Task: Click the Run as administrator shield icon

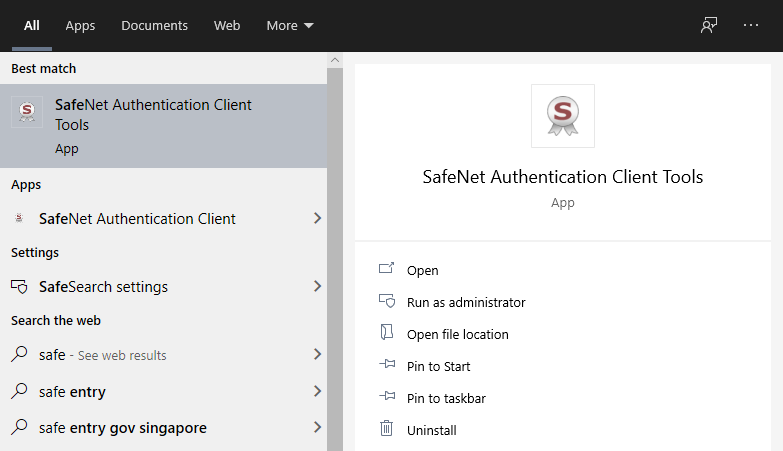Action: [387, 301]
